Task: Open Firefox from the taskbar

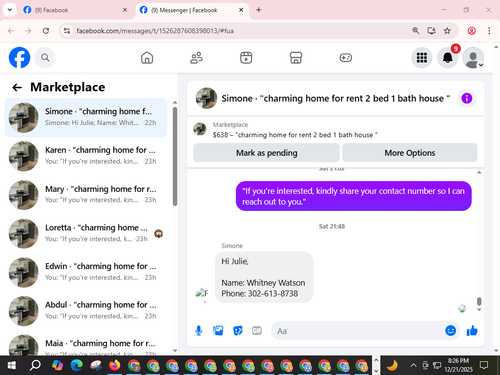Action: (x=115, y=366)
